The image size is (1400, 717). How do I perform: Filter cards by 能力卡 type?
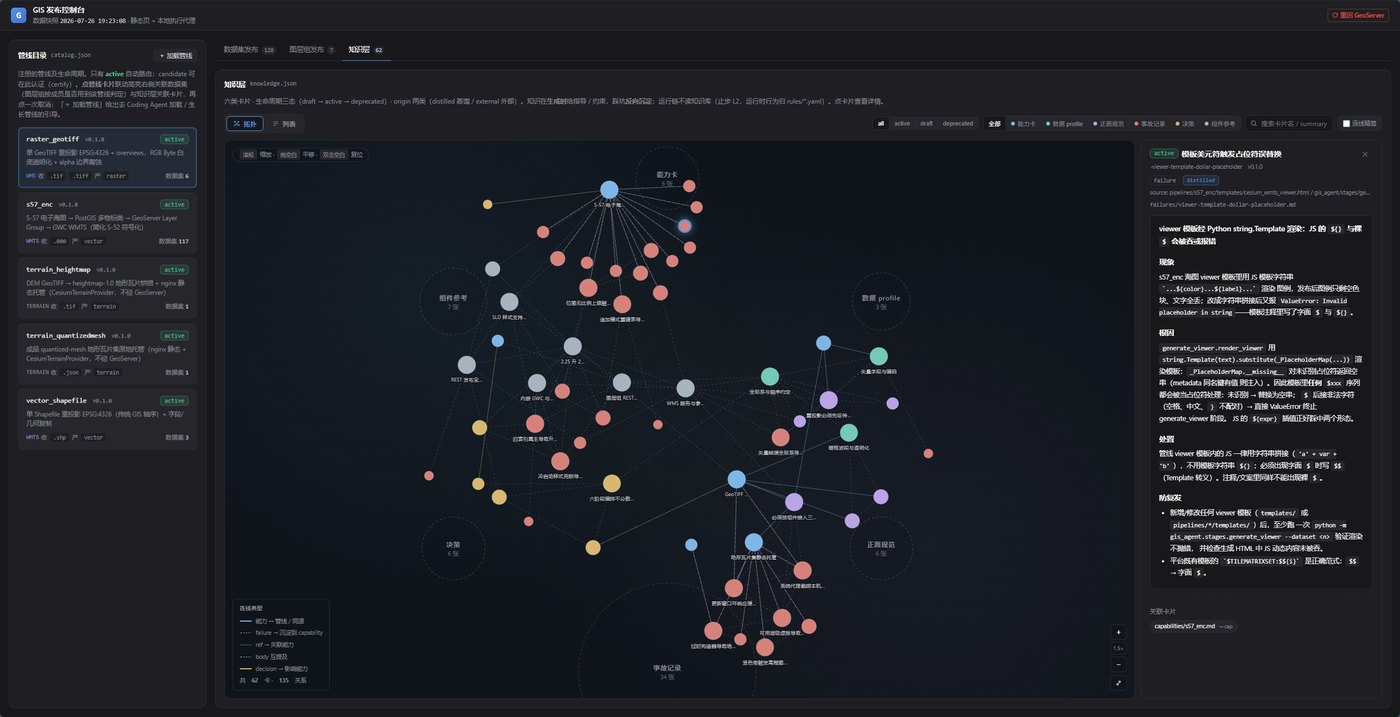click(1023, 124)
